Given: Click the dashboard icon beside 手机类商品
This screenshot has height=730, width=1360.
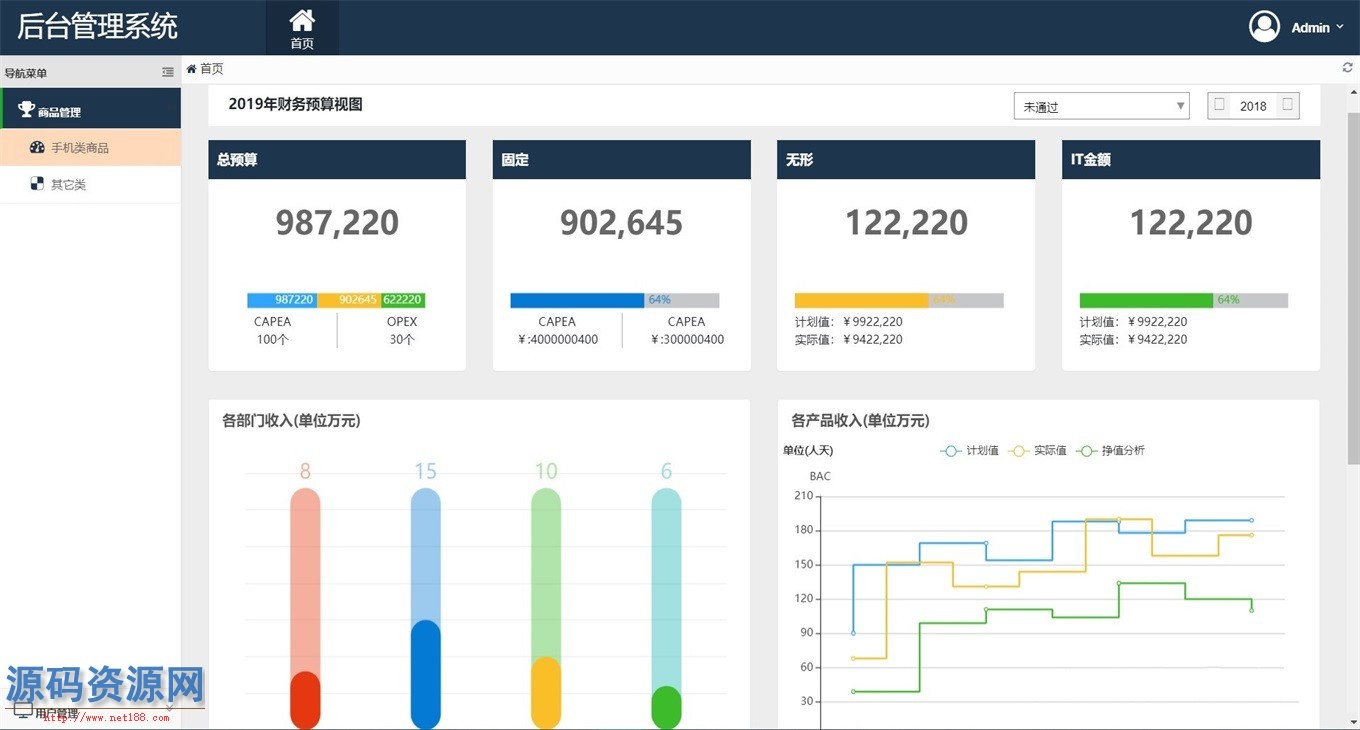Looking at the screenshot, I should coord(37,148).
